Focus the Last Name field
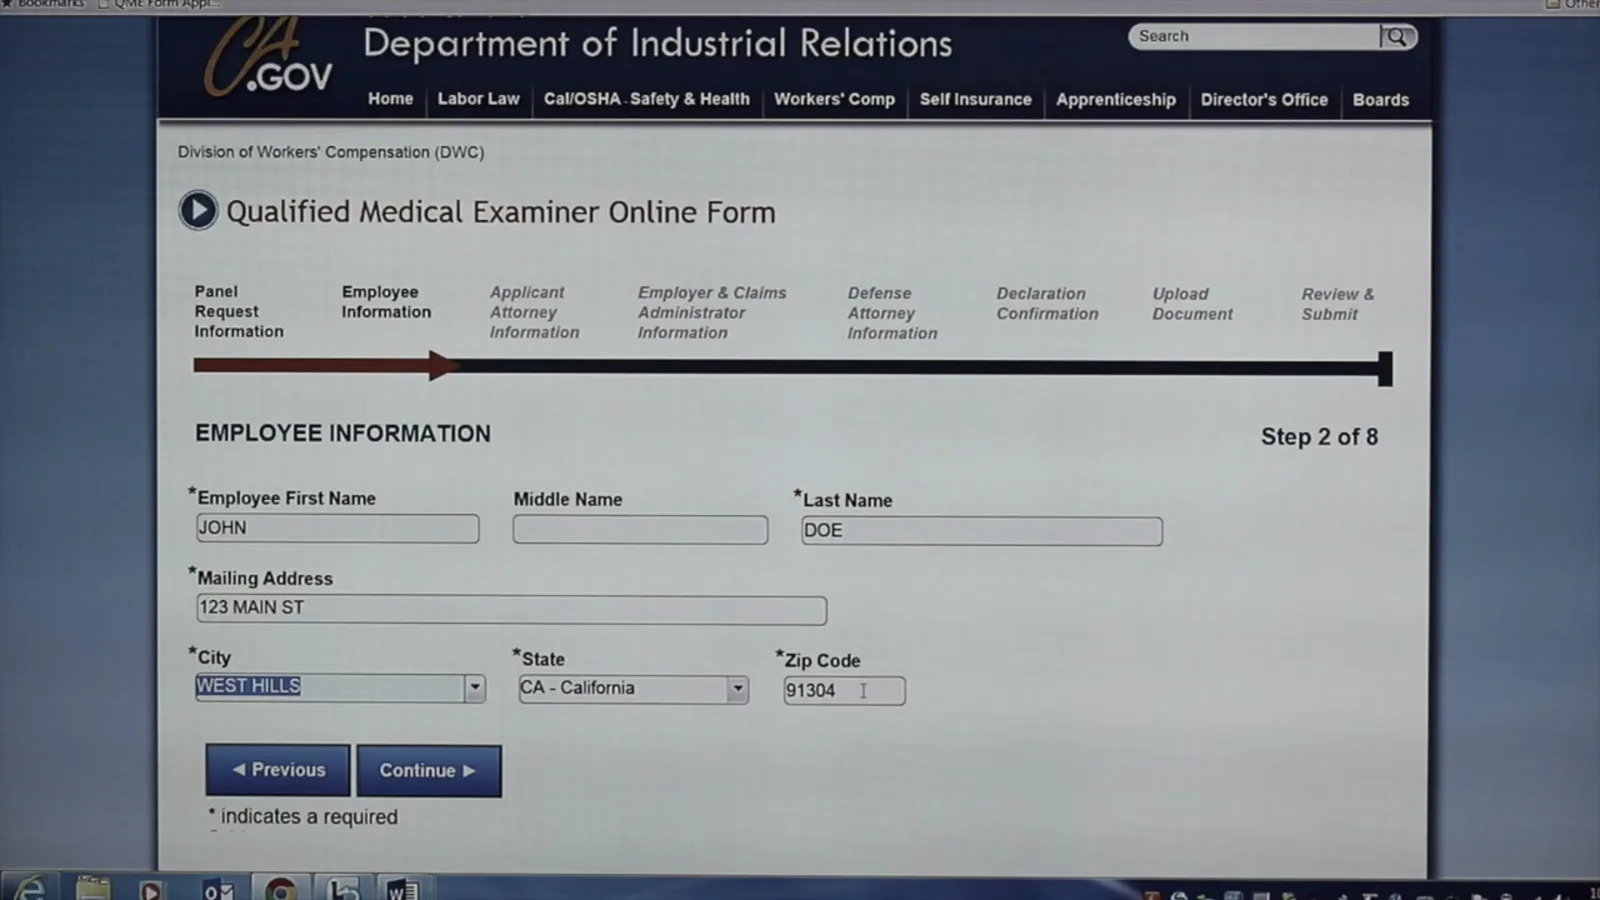Image resolution: width=1600 pixels, height=900 pixels. [982, 531]
